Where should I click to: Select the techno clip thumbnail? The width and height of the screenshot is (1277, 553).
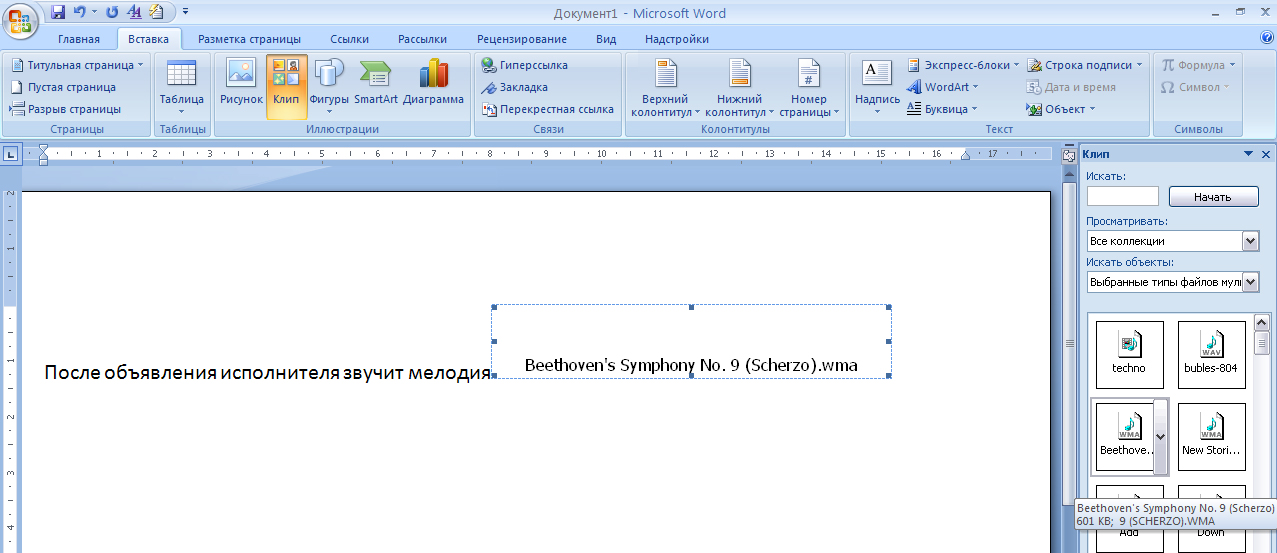1130,355
